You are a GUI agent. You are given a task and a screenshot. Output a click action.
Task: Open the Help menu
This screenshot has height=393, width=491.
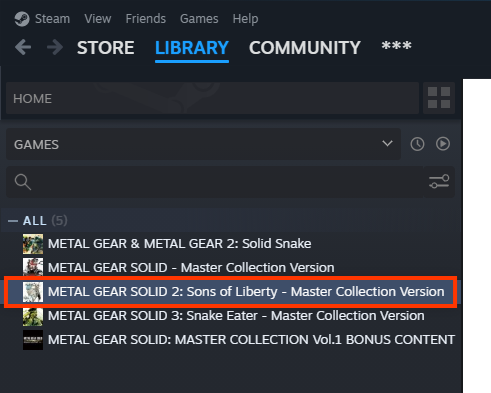pyautogui.click(x=245, y=19)
